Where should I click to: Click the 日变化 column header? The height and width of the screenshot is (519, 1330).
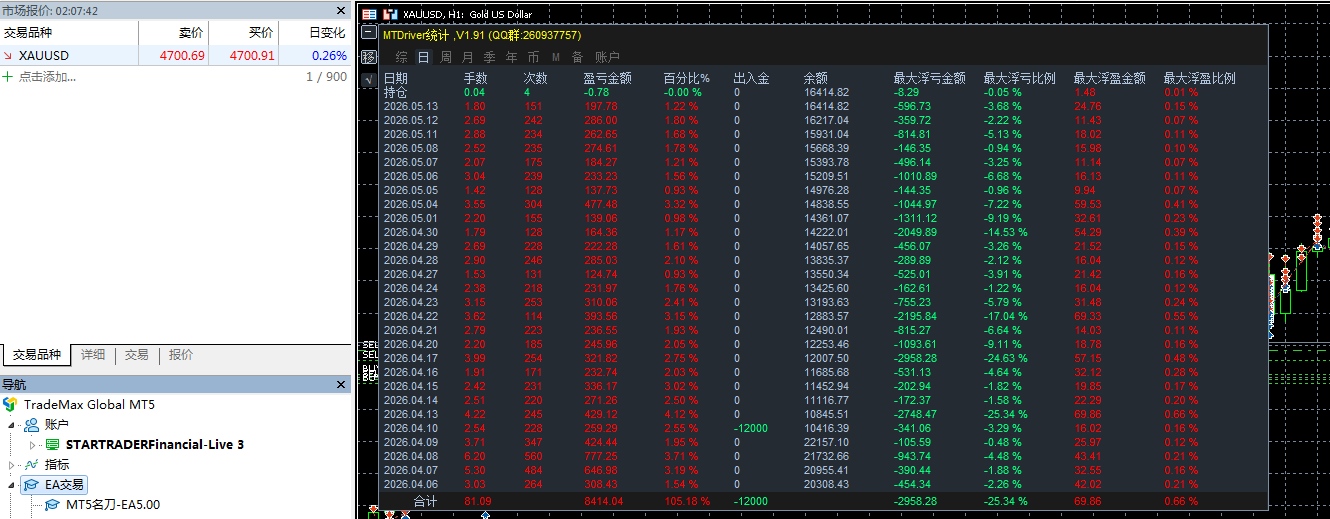(314, 33)
